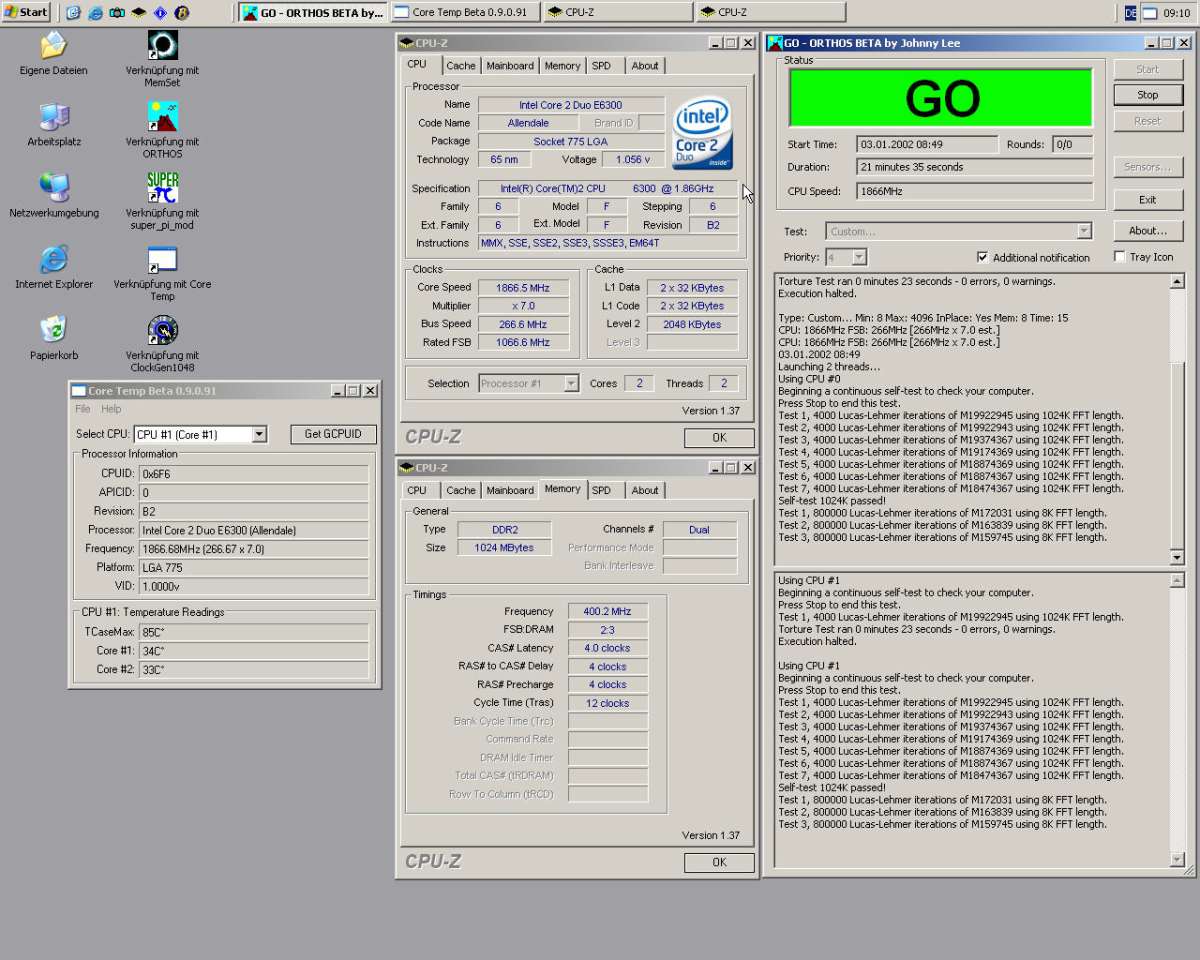Click lower ORTHOS log scrollbar down arrow
This screenshot has height=960, width=1200.
[x=1177, y=859]
